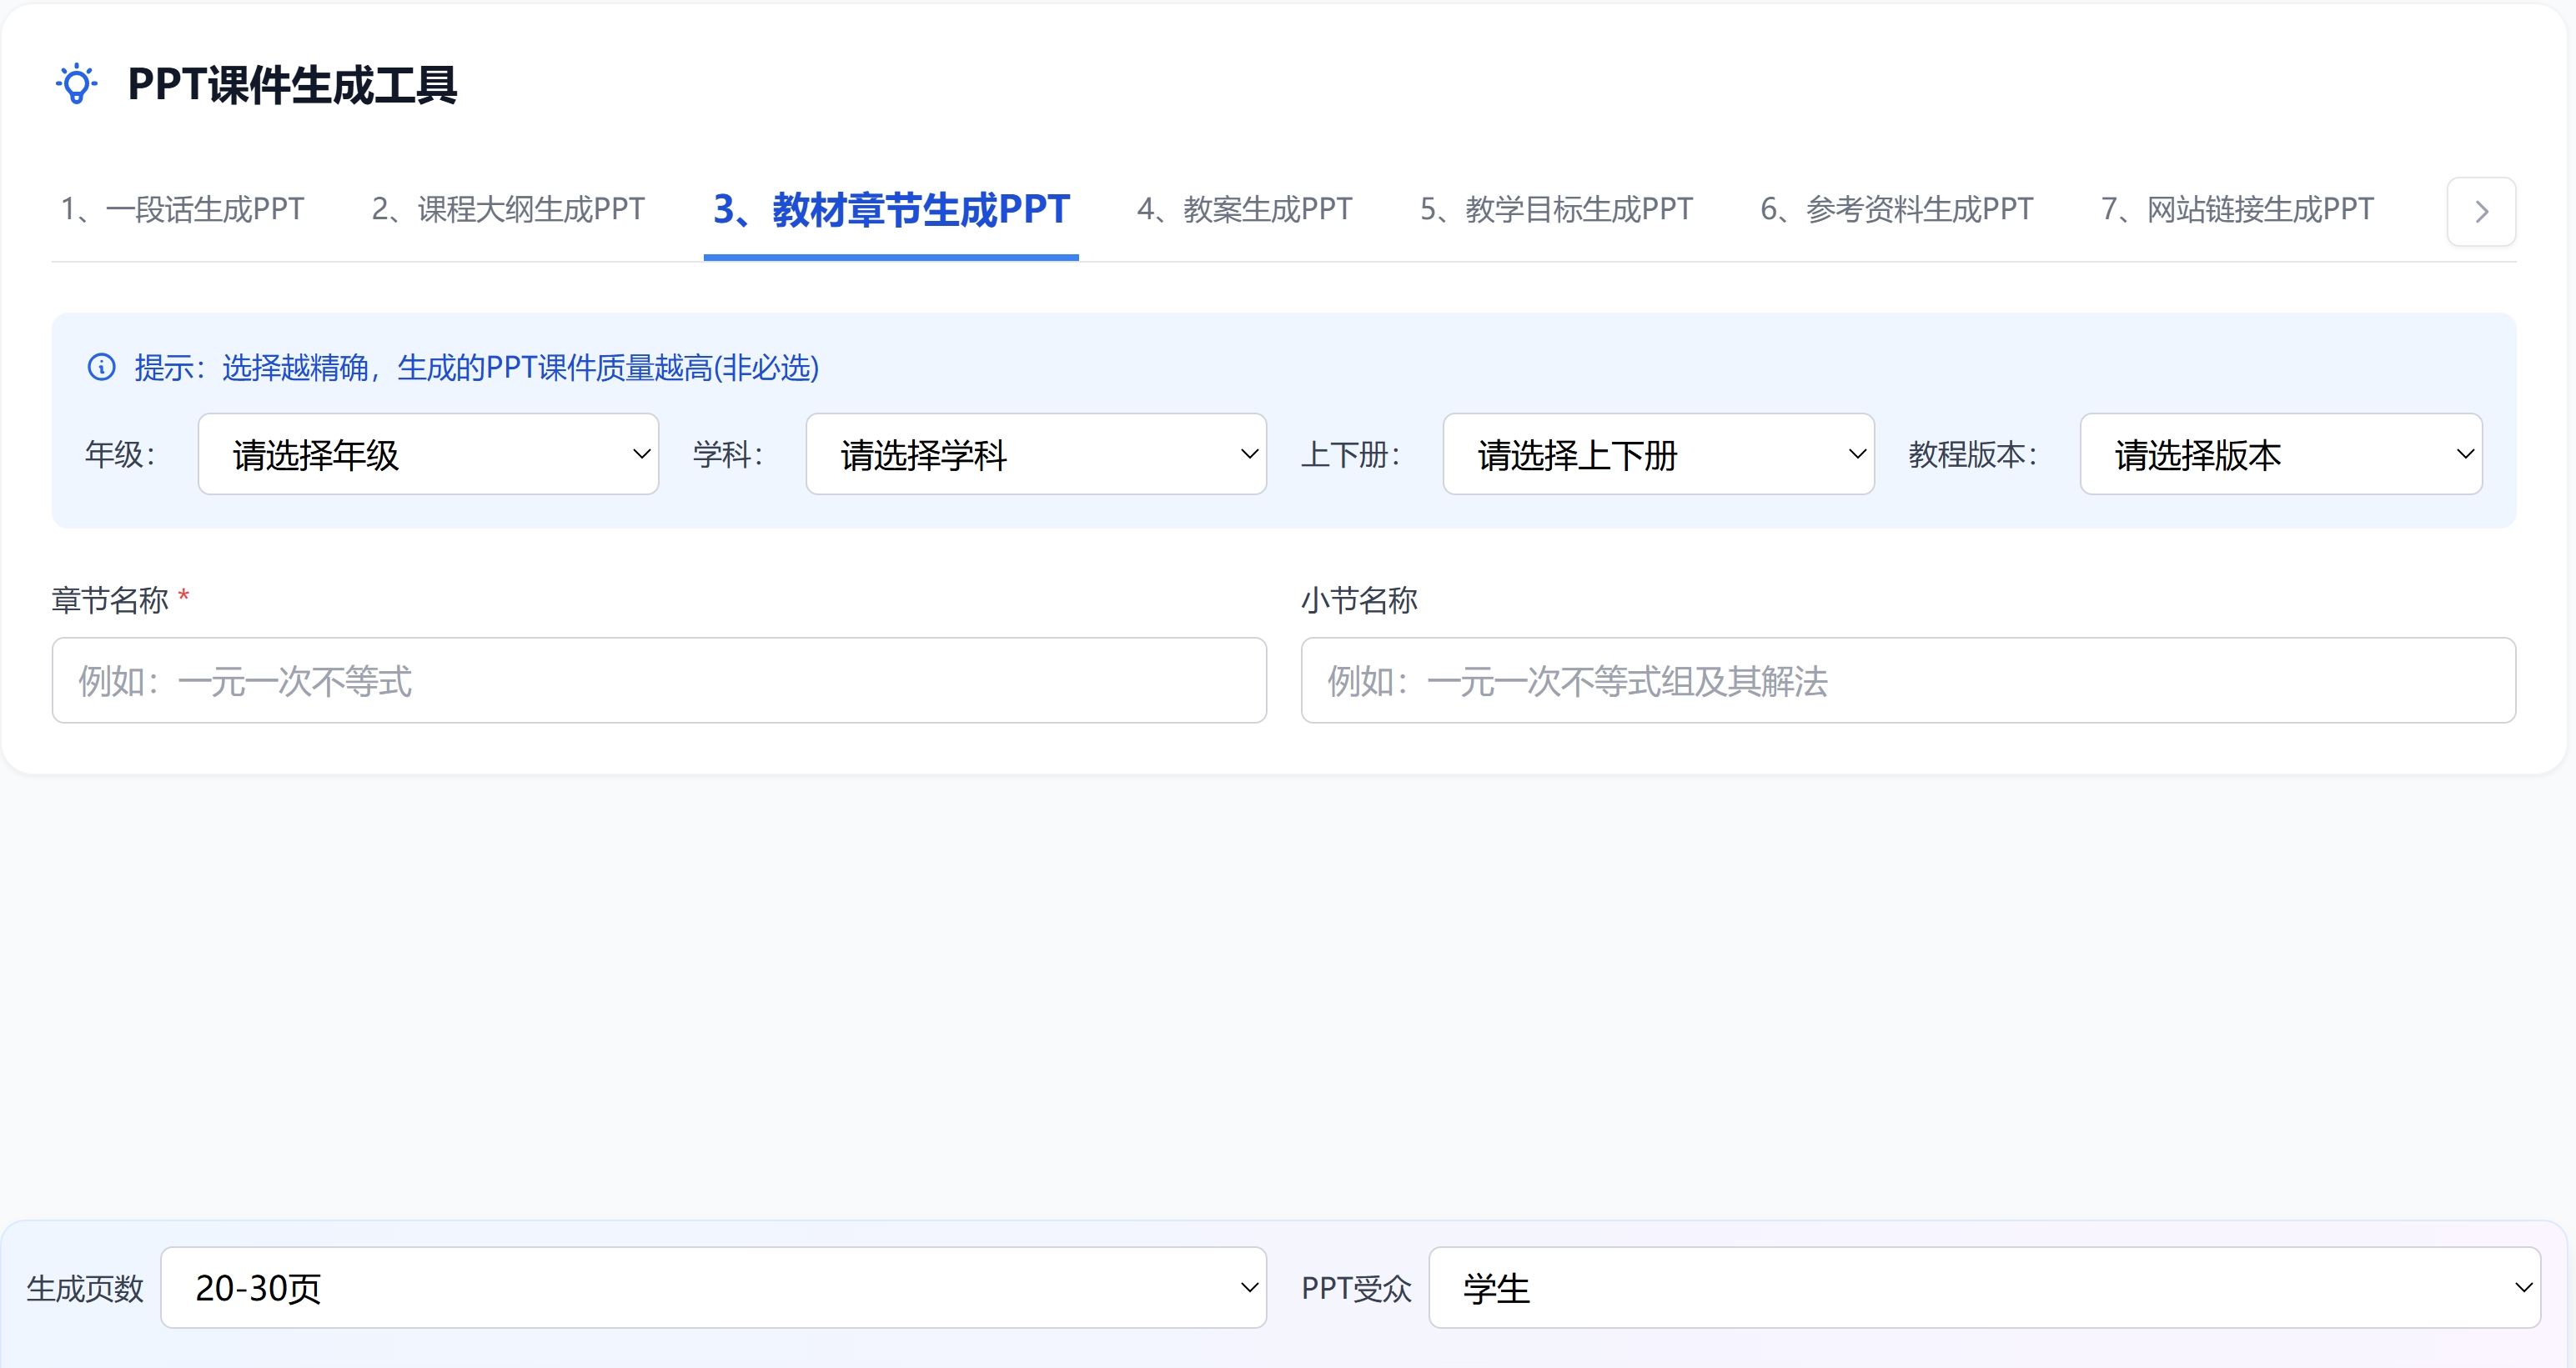Open the 生成页数 dropdown showing 20-30页
This screenshot has height=1368, width=2576.
pyautogui.click(x=713, y=1287)
